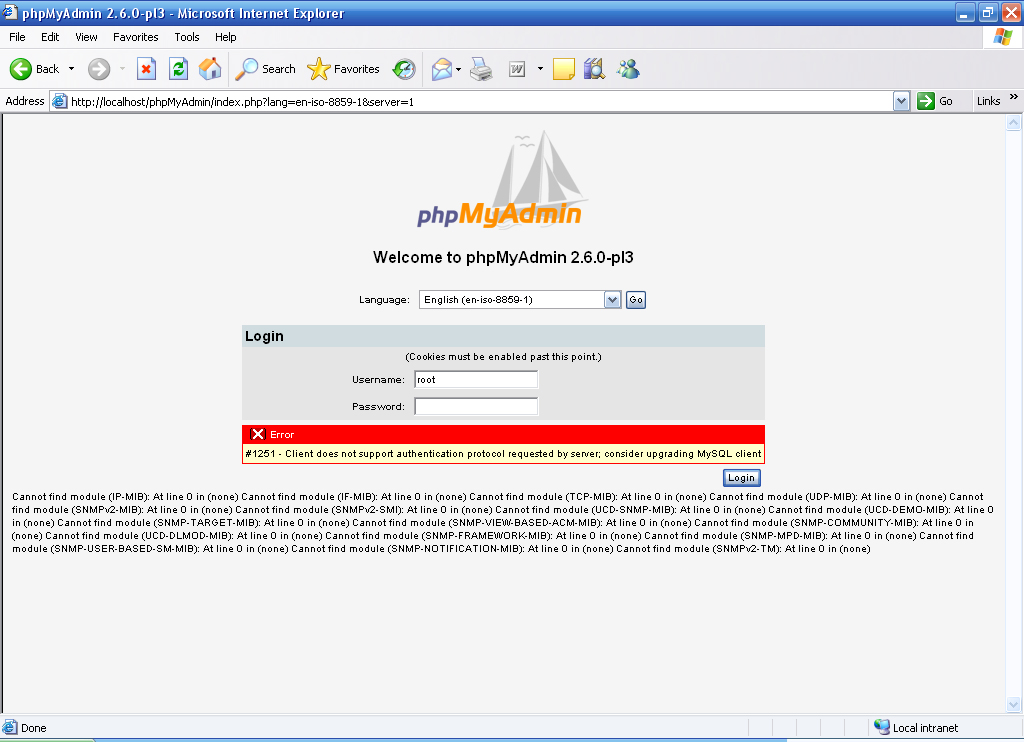Viewport: 1024px width, 742px height.
Task: Click the Stop loading icon
Action: 146,69
